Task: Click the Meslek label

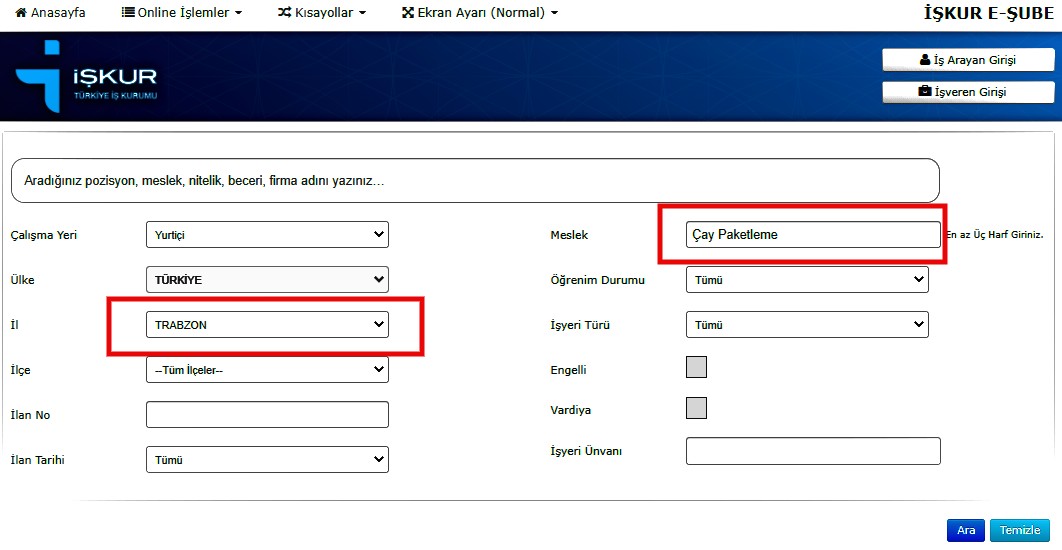Action: [x=570, y=235]
